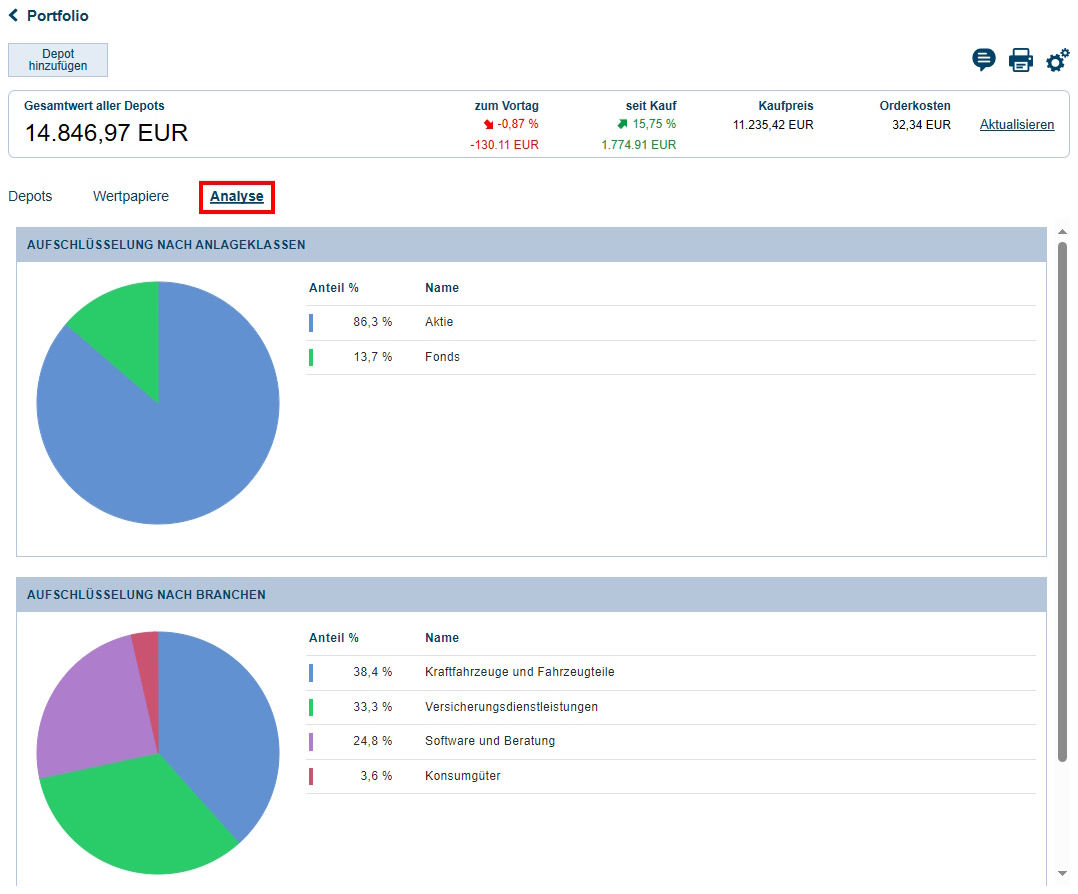The image size is (1078, 894).
Task: Open the Wertpapiere tab
Action: pyautogui.click(x=131, y=197)
